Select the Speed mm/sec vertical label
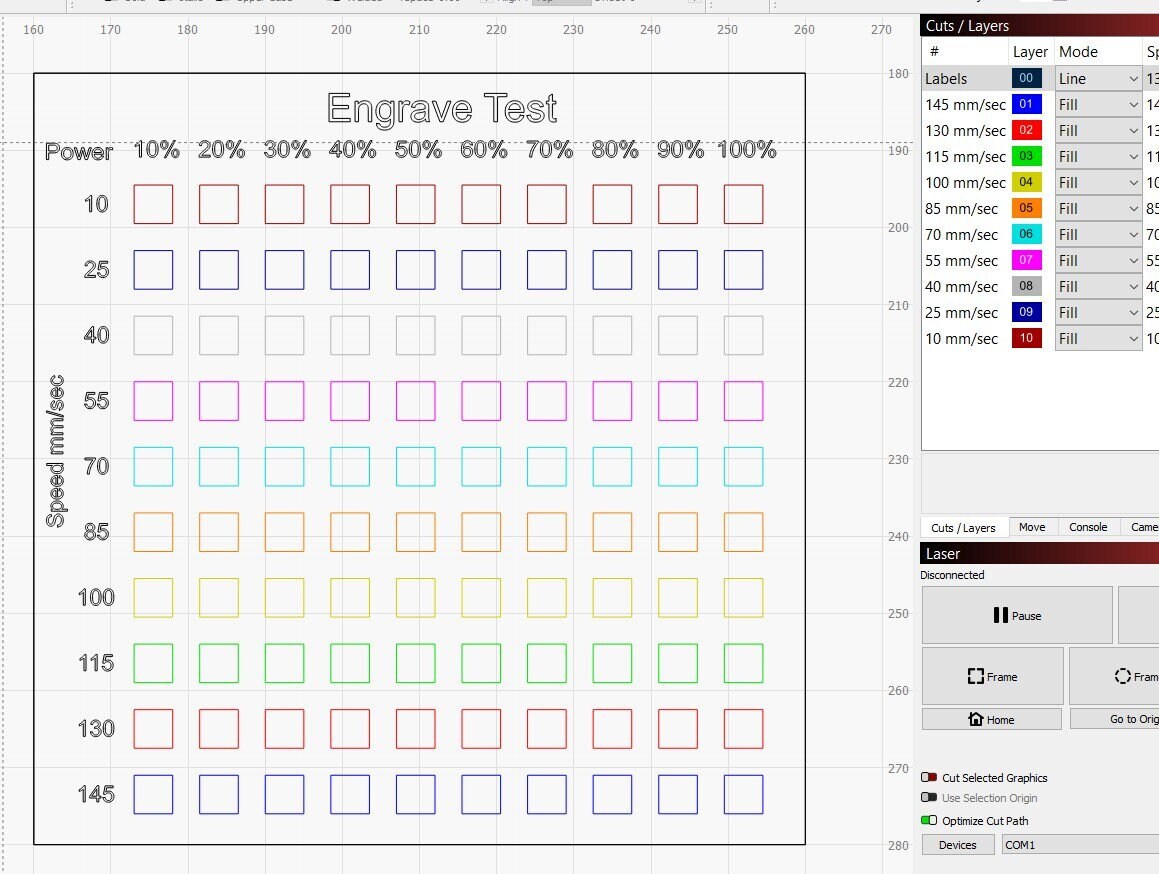Screen dimensions: 1159x874 click(56, 451)
